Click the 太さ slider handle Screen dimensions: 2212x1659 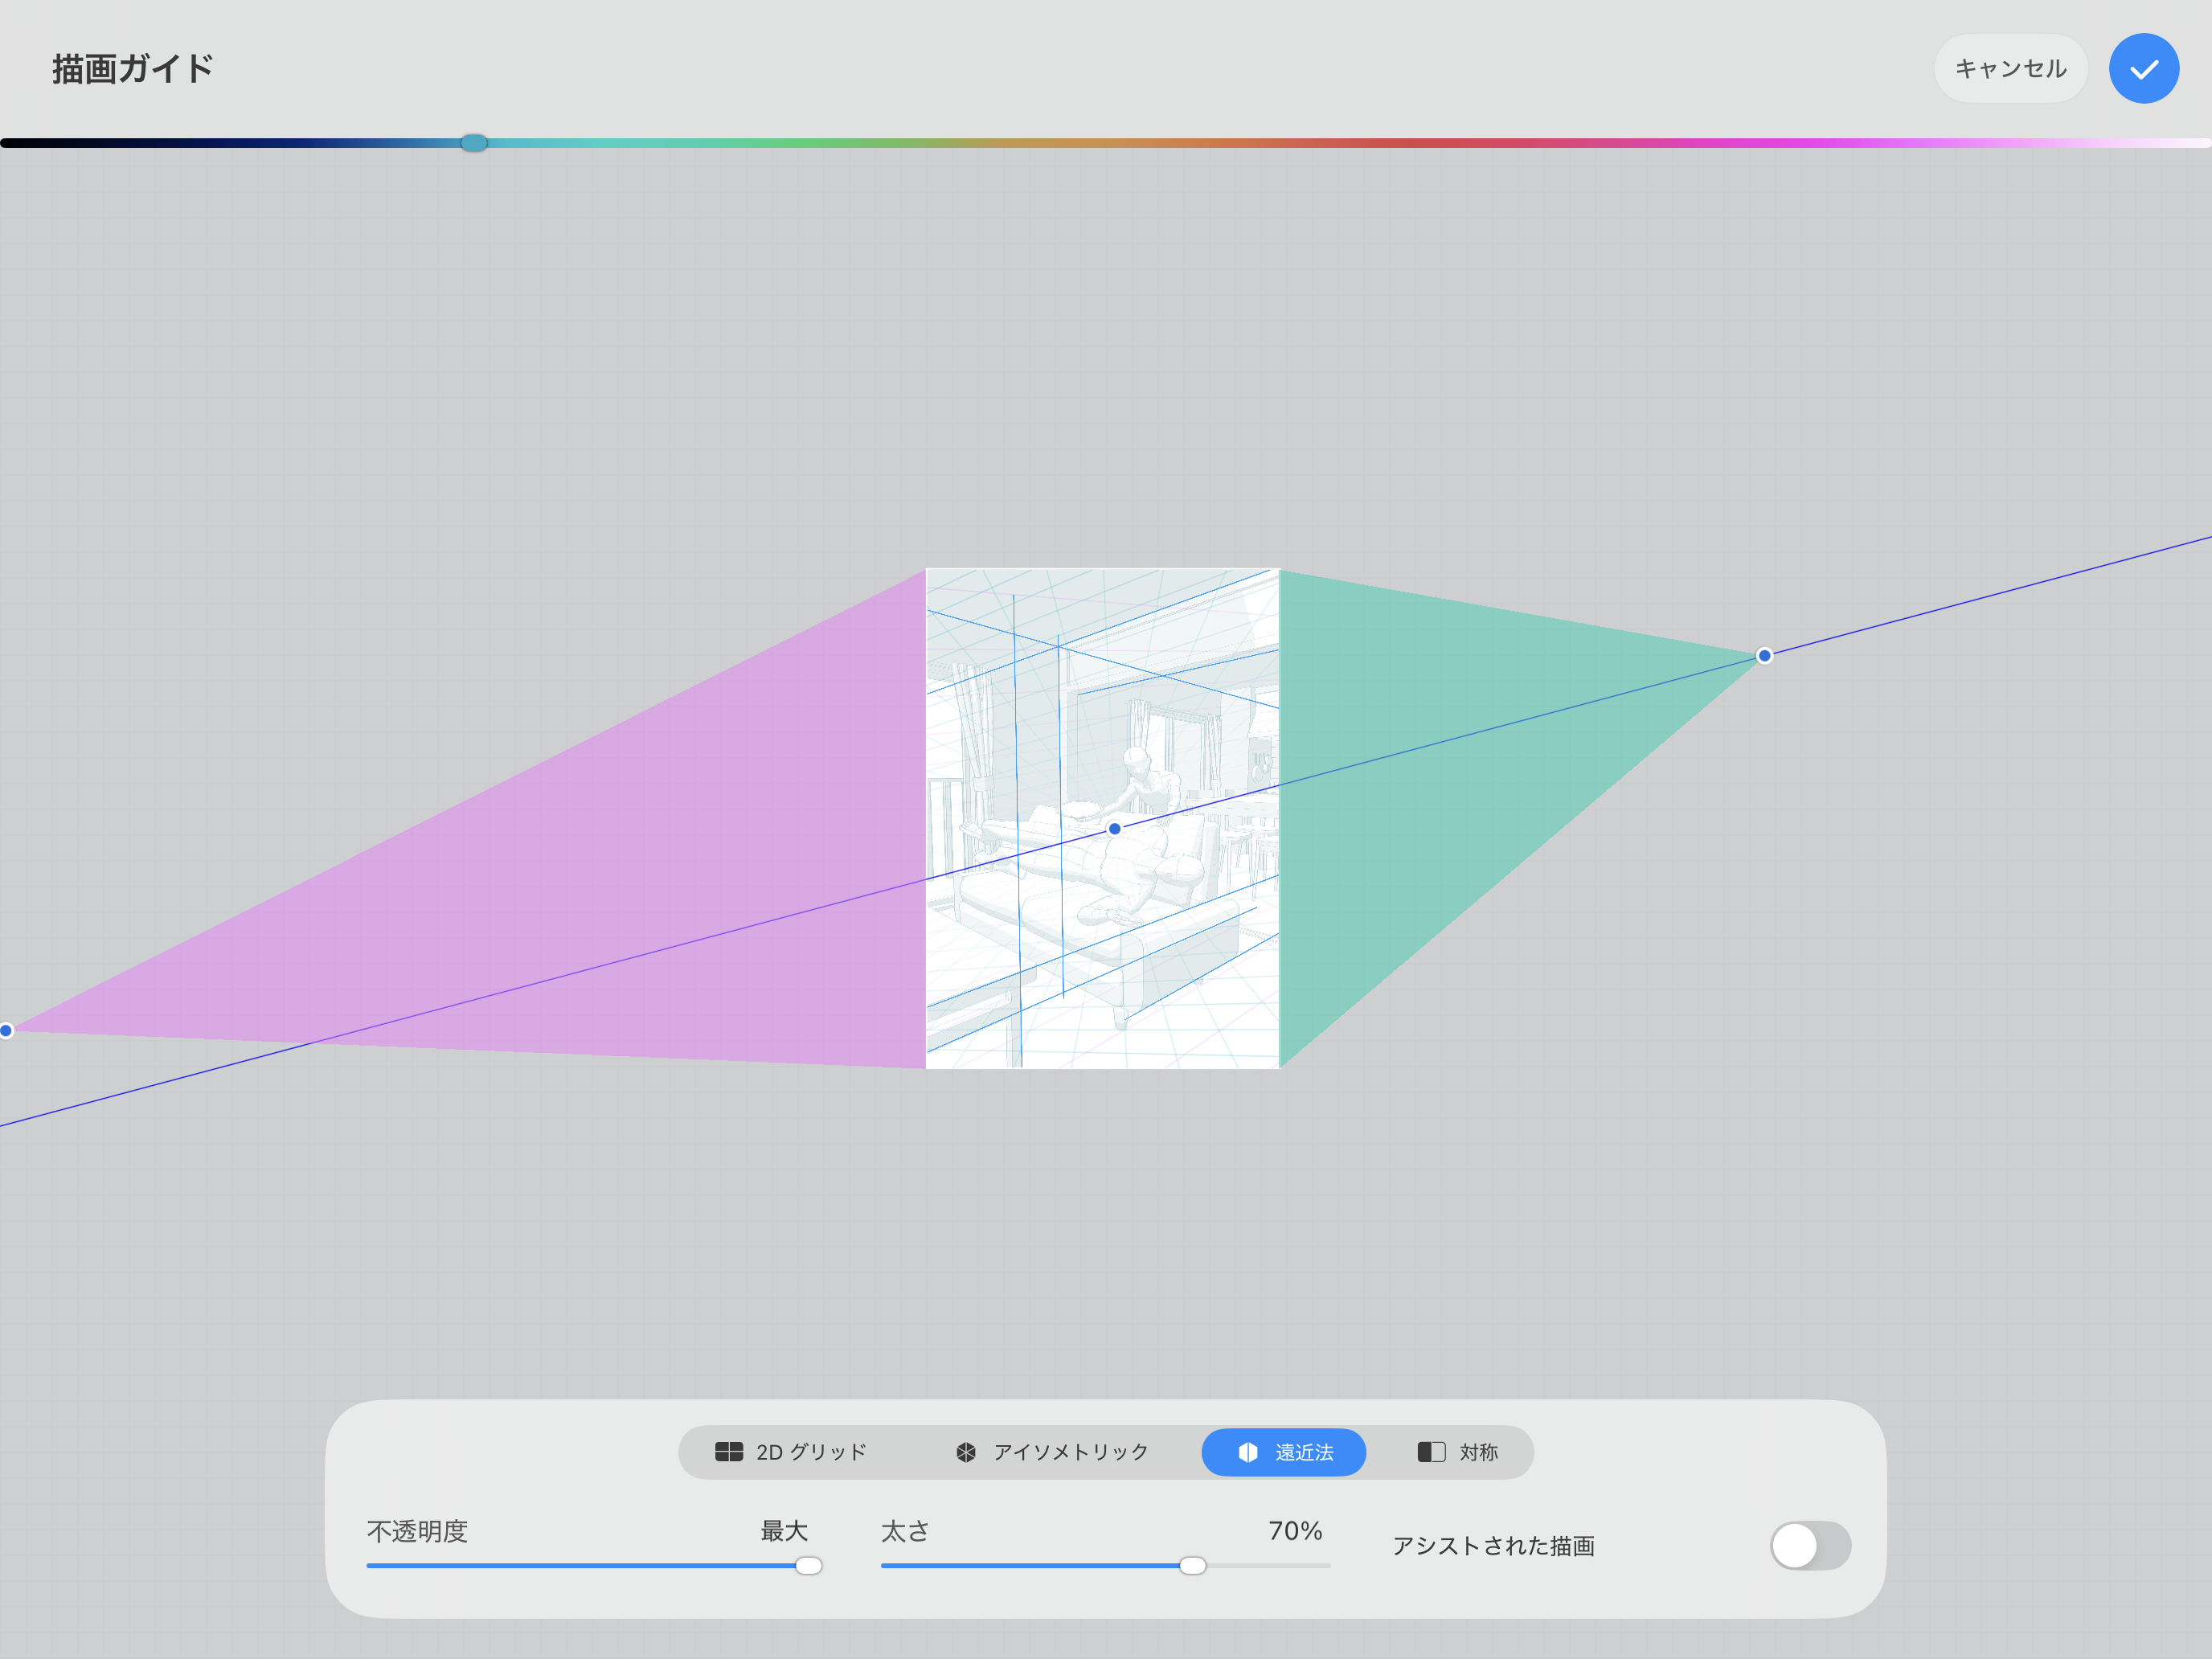tap(1192, 1565)
